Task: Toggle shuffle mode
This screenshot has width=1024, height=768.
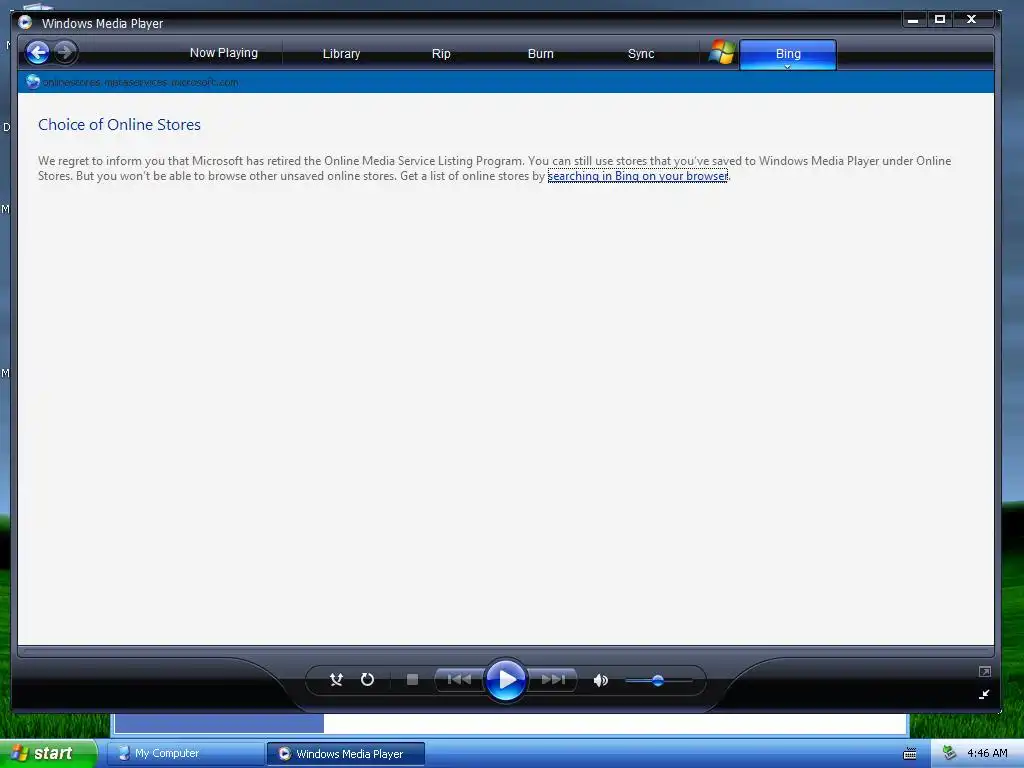Action: click(x=336, y=680)
